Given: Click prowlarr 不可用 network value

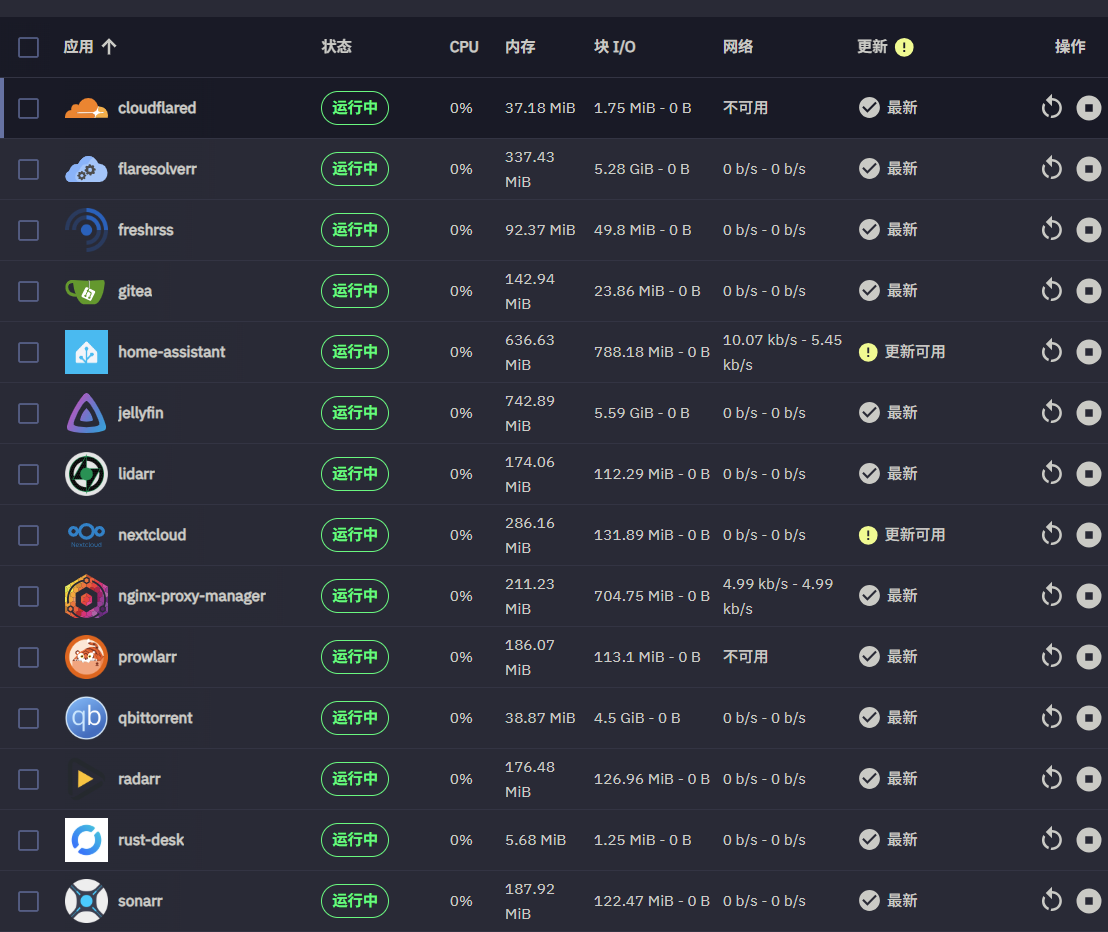Looking at the screenshot, I should point(745,656).
